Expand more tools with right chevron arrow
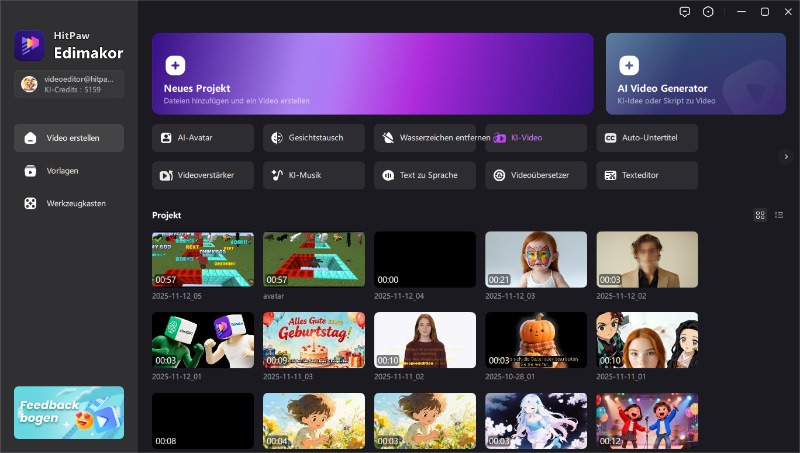The width and height of the screenshot is (800, 453). (x=786, y=156)
